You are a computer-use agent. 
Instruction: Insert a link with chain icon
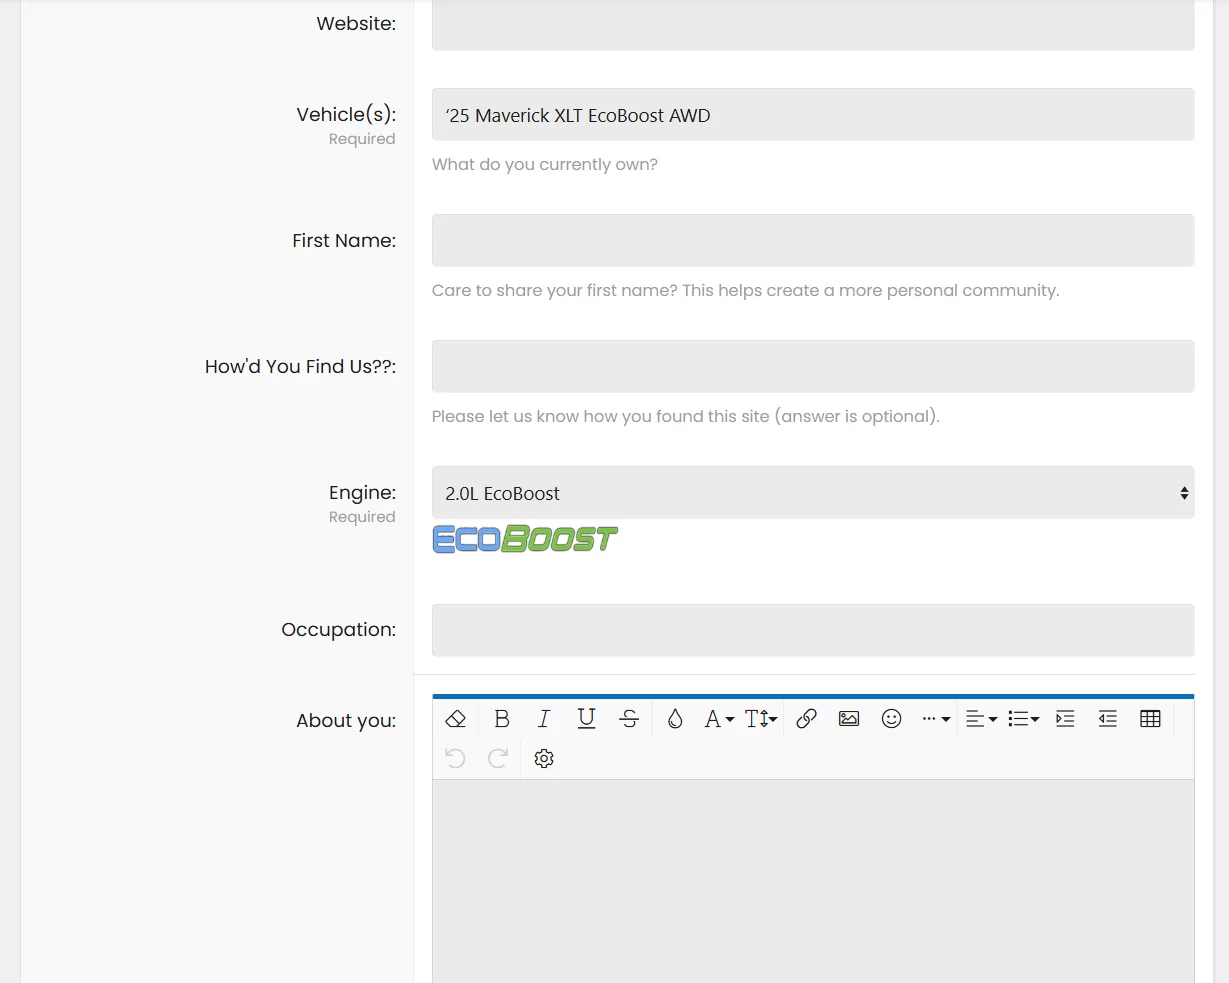(x=807, y=718)
